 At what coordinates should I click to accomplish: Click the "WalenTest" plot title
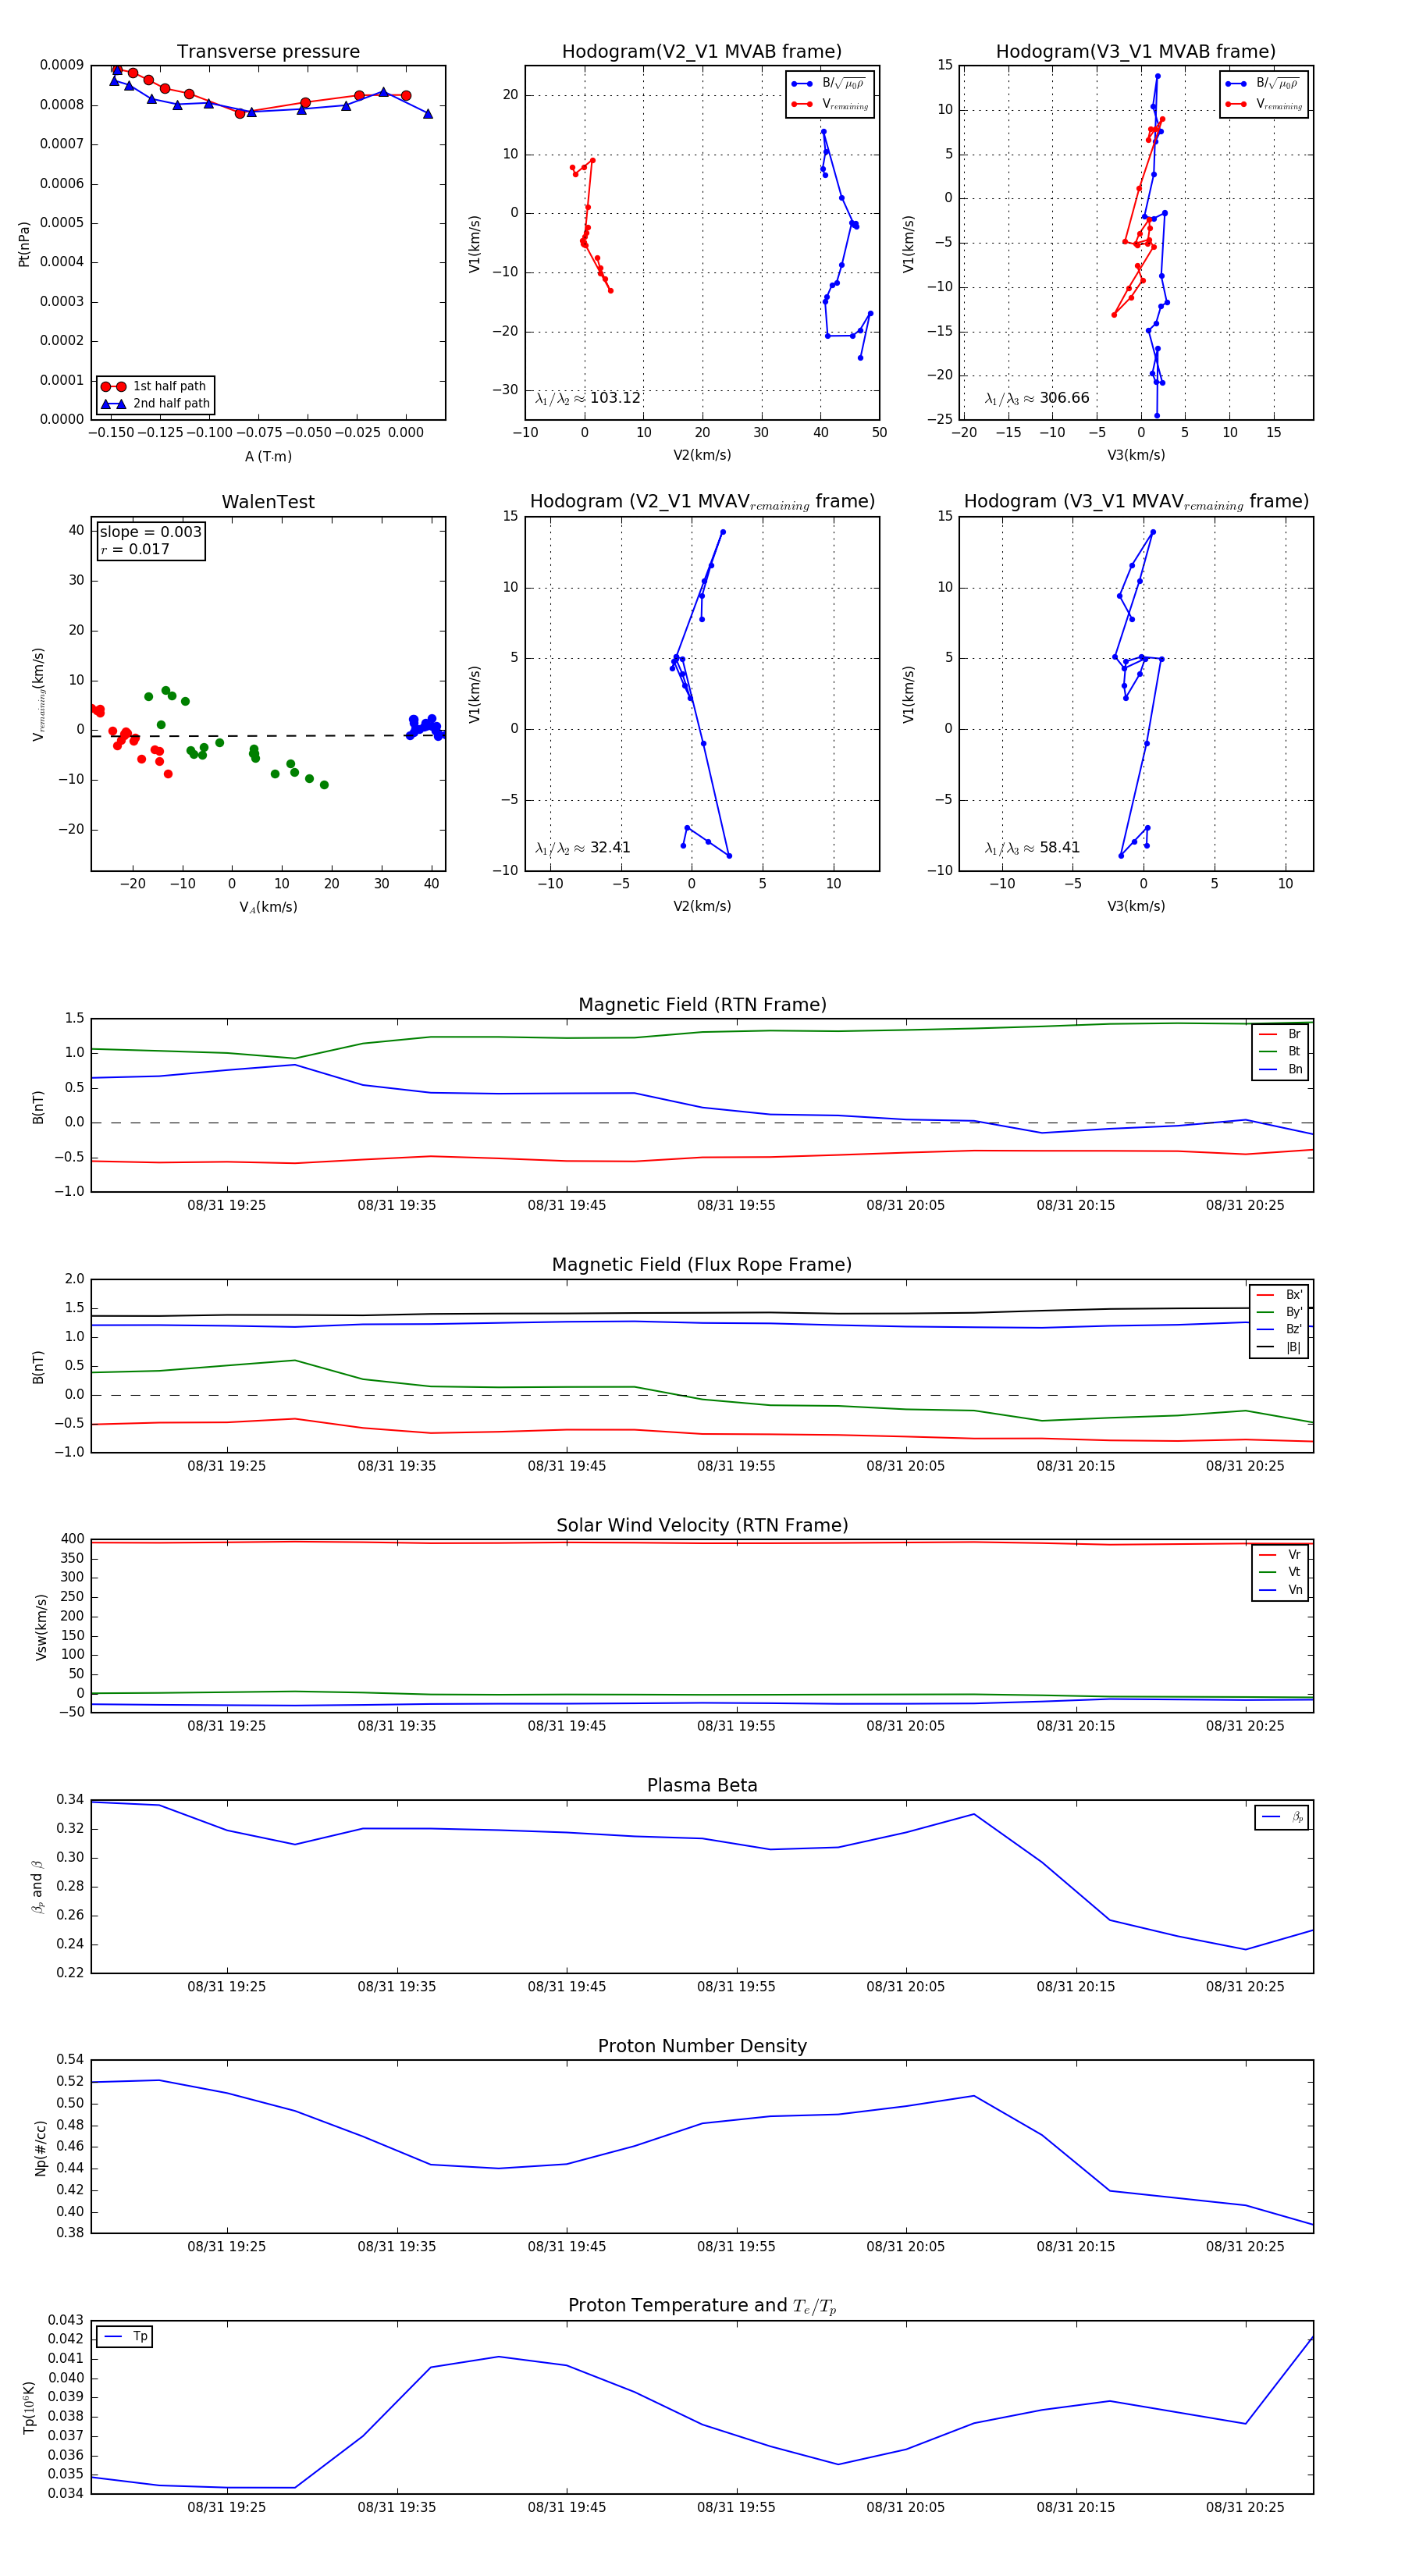268,502
